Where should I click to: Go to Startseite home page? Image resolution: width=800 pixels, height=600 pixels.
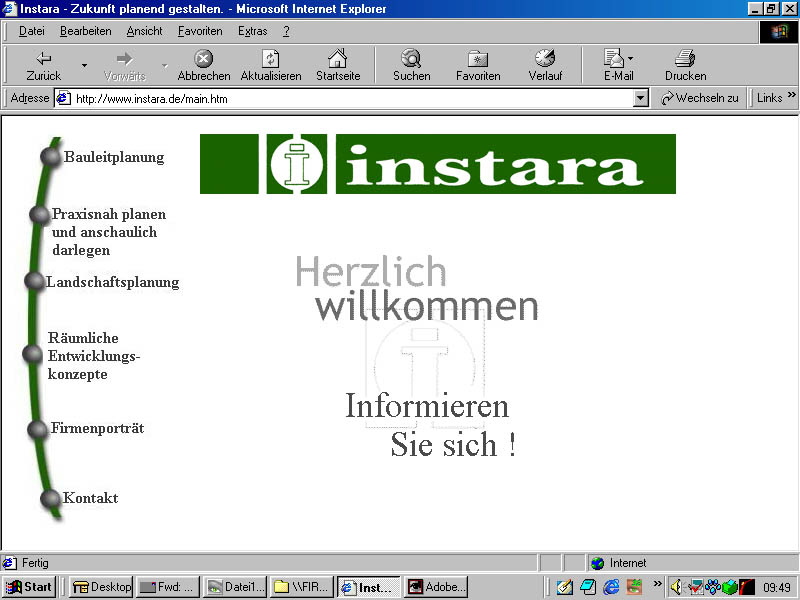tap(338, 66)
